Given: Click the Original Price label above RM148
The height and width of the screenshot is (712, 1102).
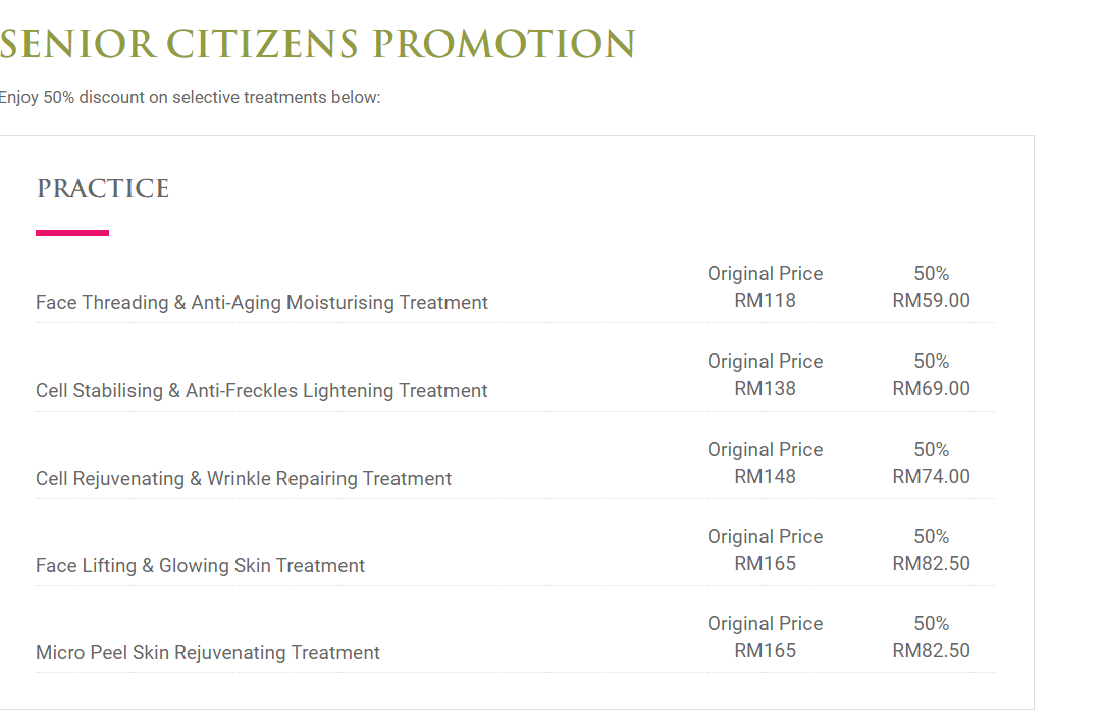Looking at the screenshot, I should (x=765, y=449).
